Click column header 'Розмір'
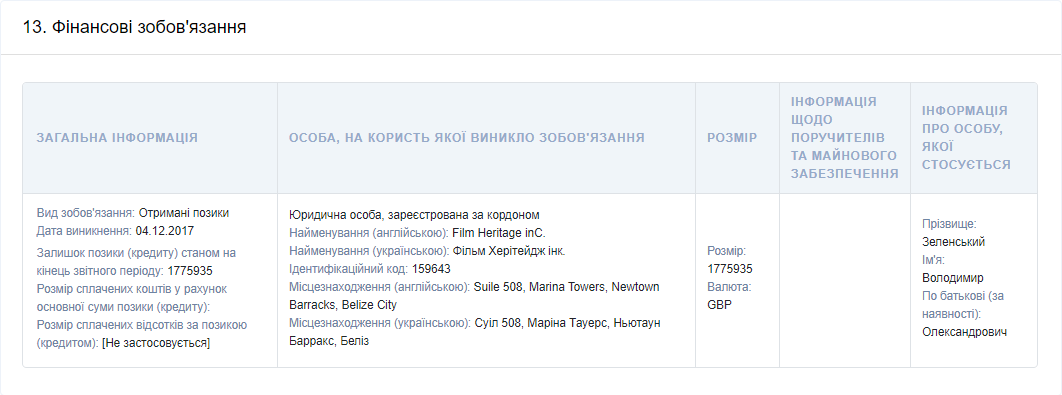 point(732,138)
